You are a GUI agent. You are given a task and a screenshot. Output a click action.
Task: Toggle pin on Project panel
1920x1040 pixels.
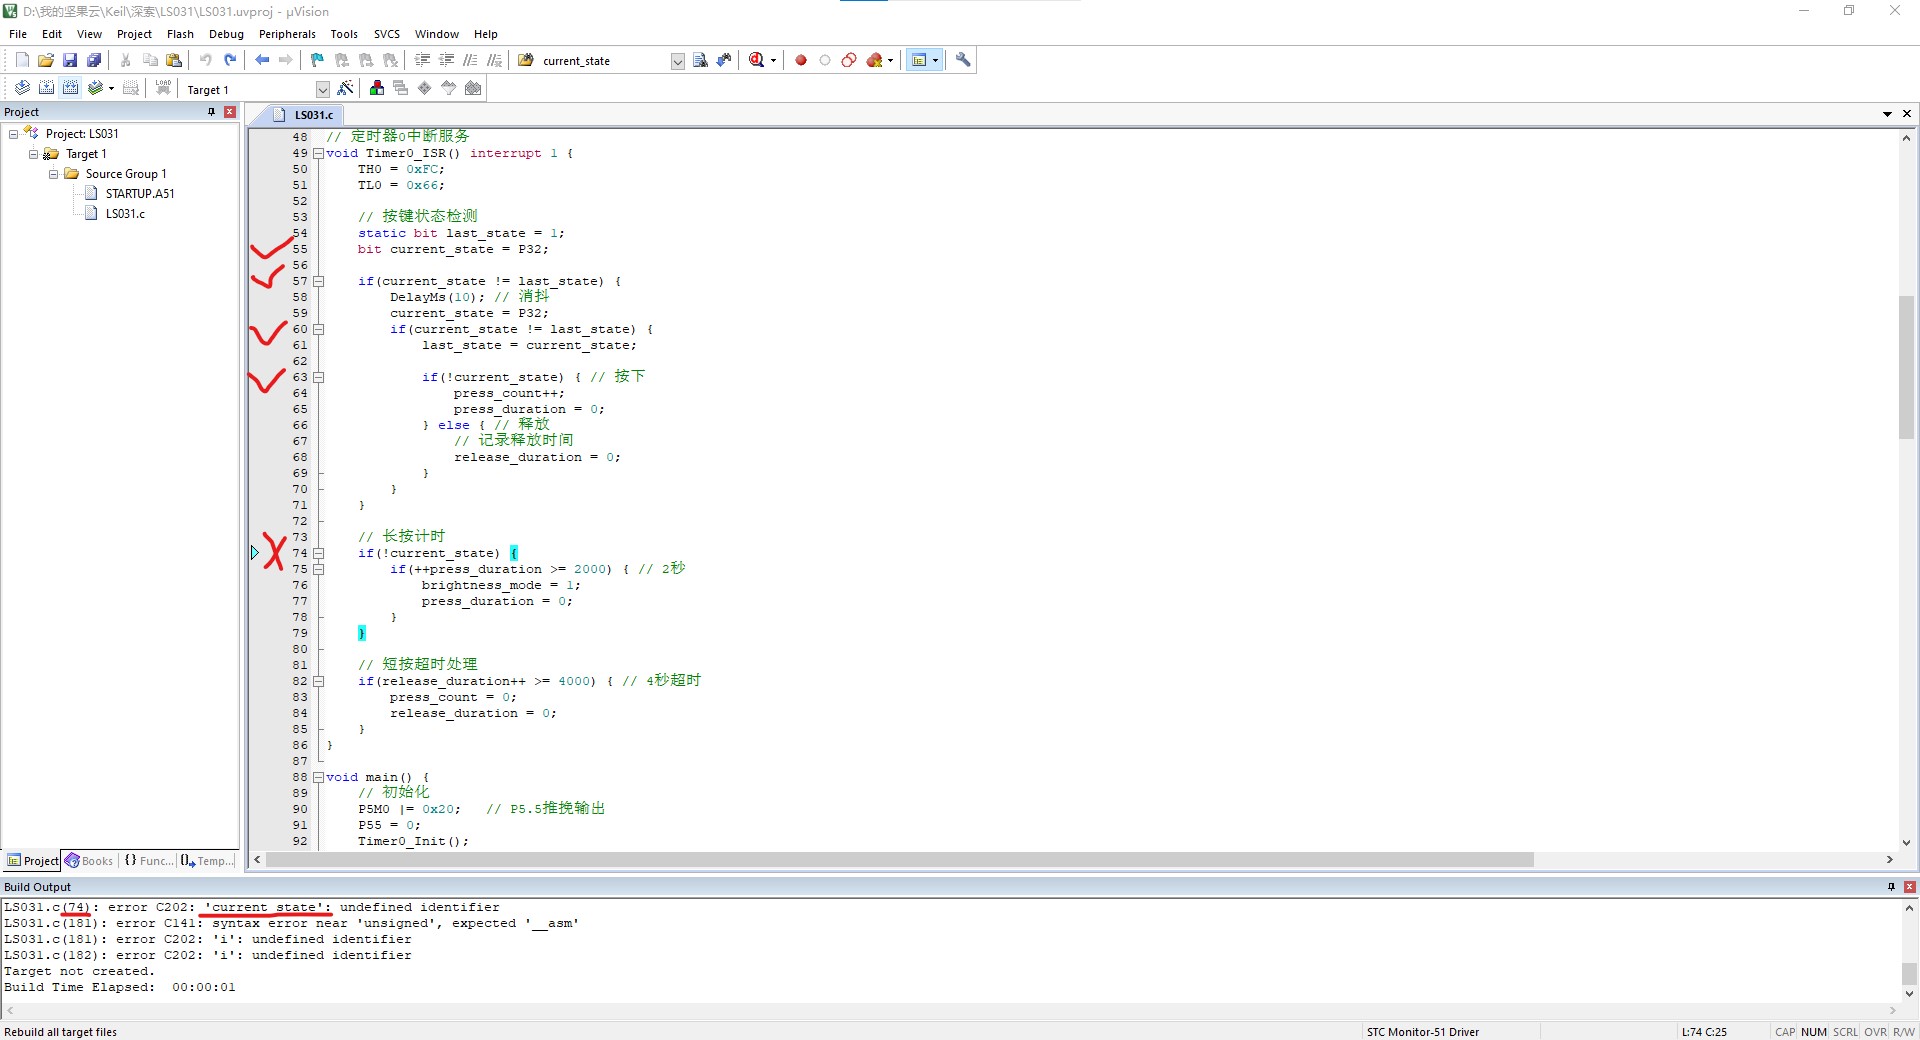click(211, 112)
